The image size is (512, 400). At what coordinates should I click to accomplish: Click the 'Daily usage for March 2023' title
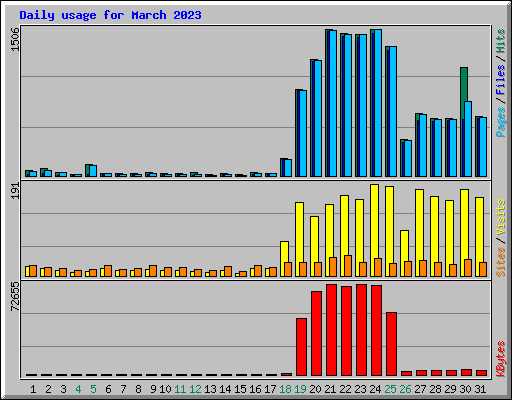(x=110, y=15)
